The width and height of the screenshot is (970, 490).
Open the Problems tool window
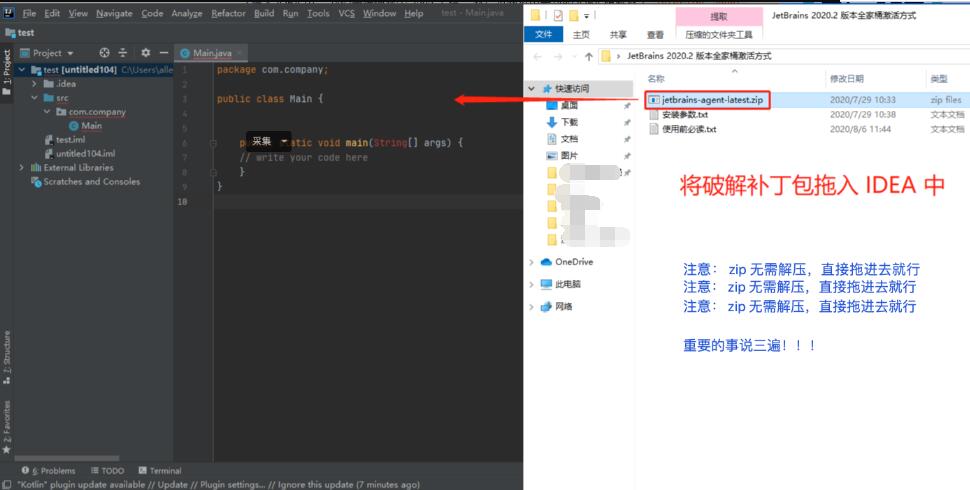pos(49,471)
